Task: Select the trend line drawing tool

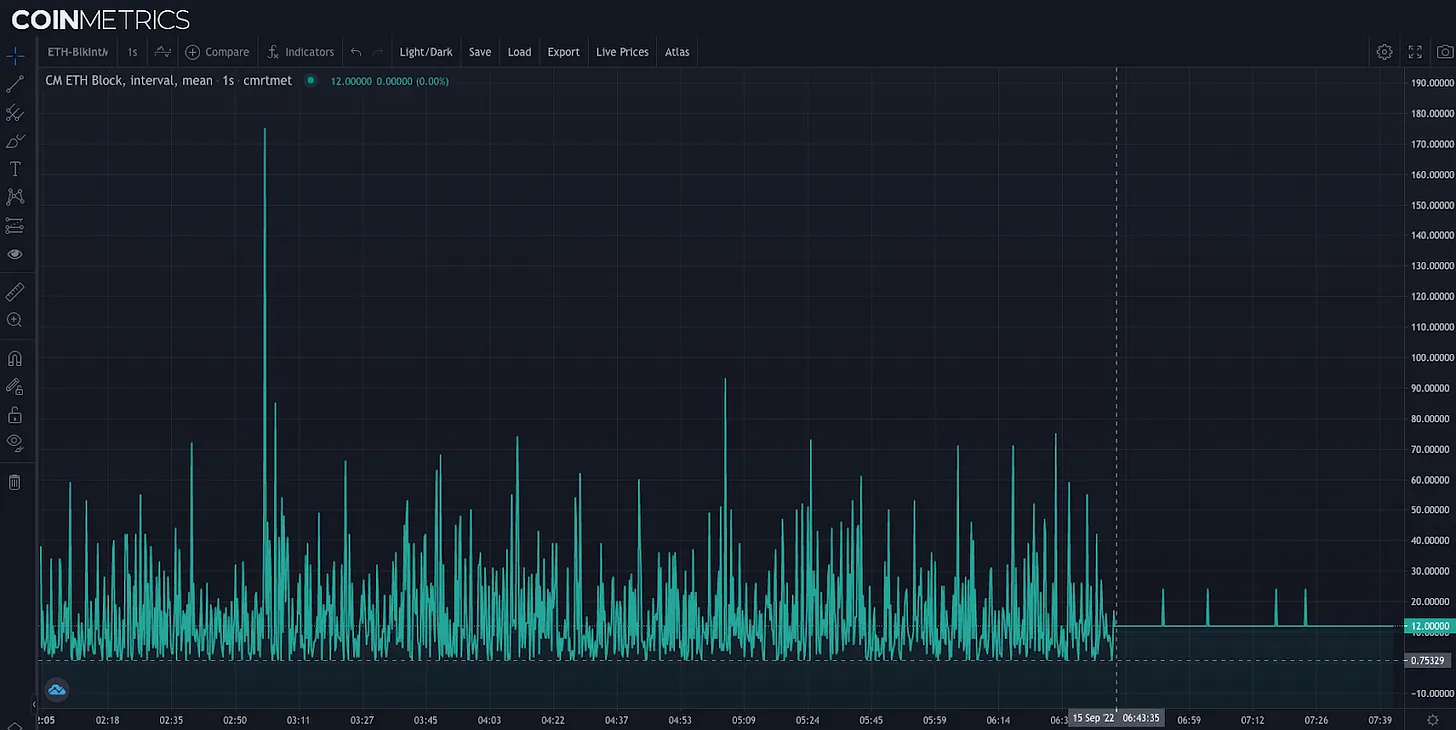Action: click(15, 85)
